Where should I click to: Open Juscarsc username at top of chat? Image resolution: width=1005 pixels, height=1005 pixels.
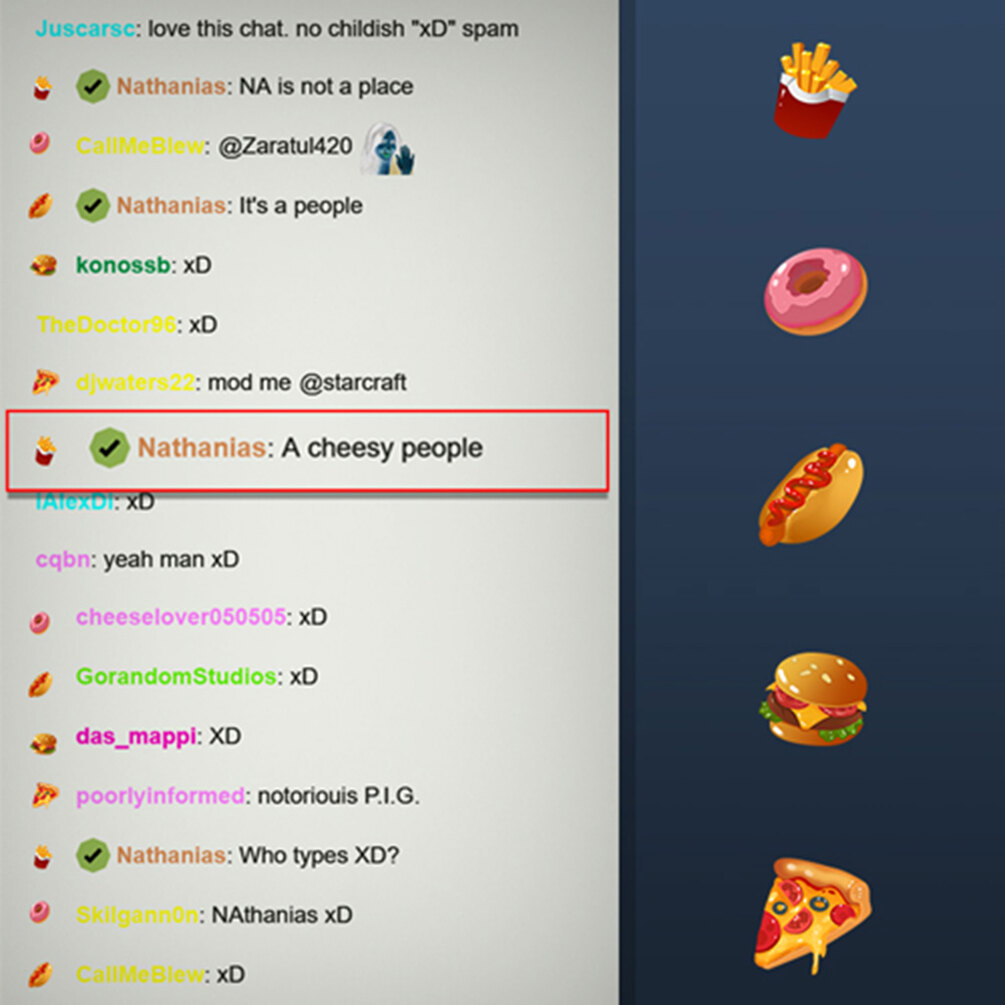[x=85, y=29]
